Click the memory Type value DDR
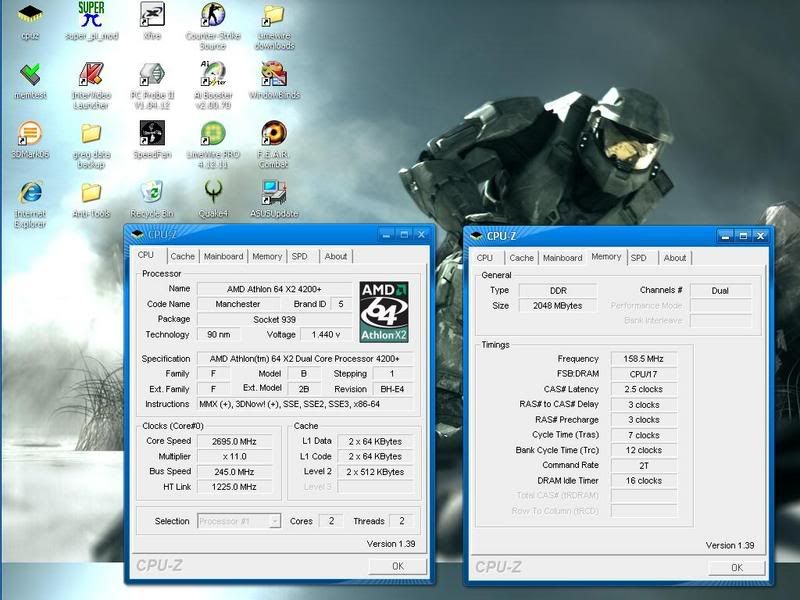The image size is (800, 600). [558, 290]
